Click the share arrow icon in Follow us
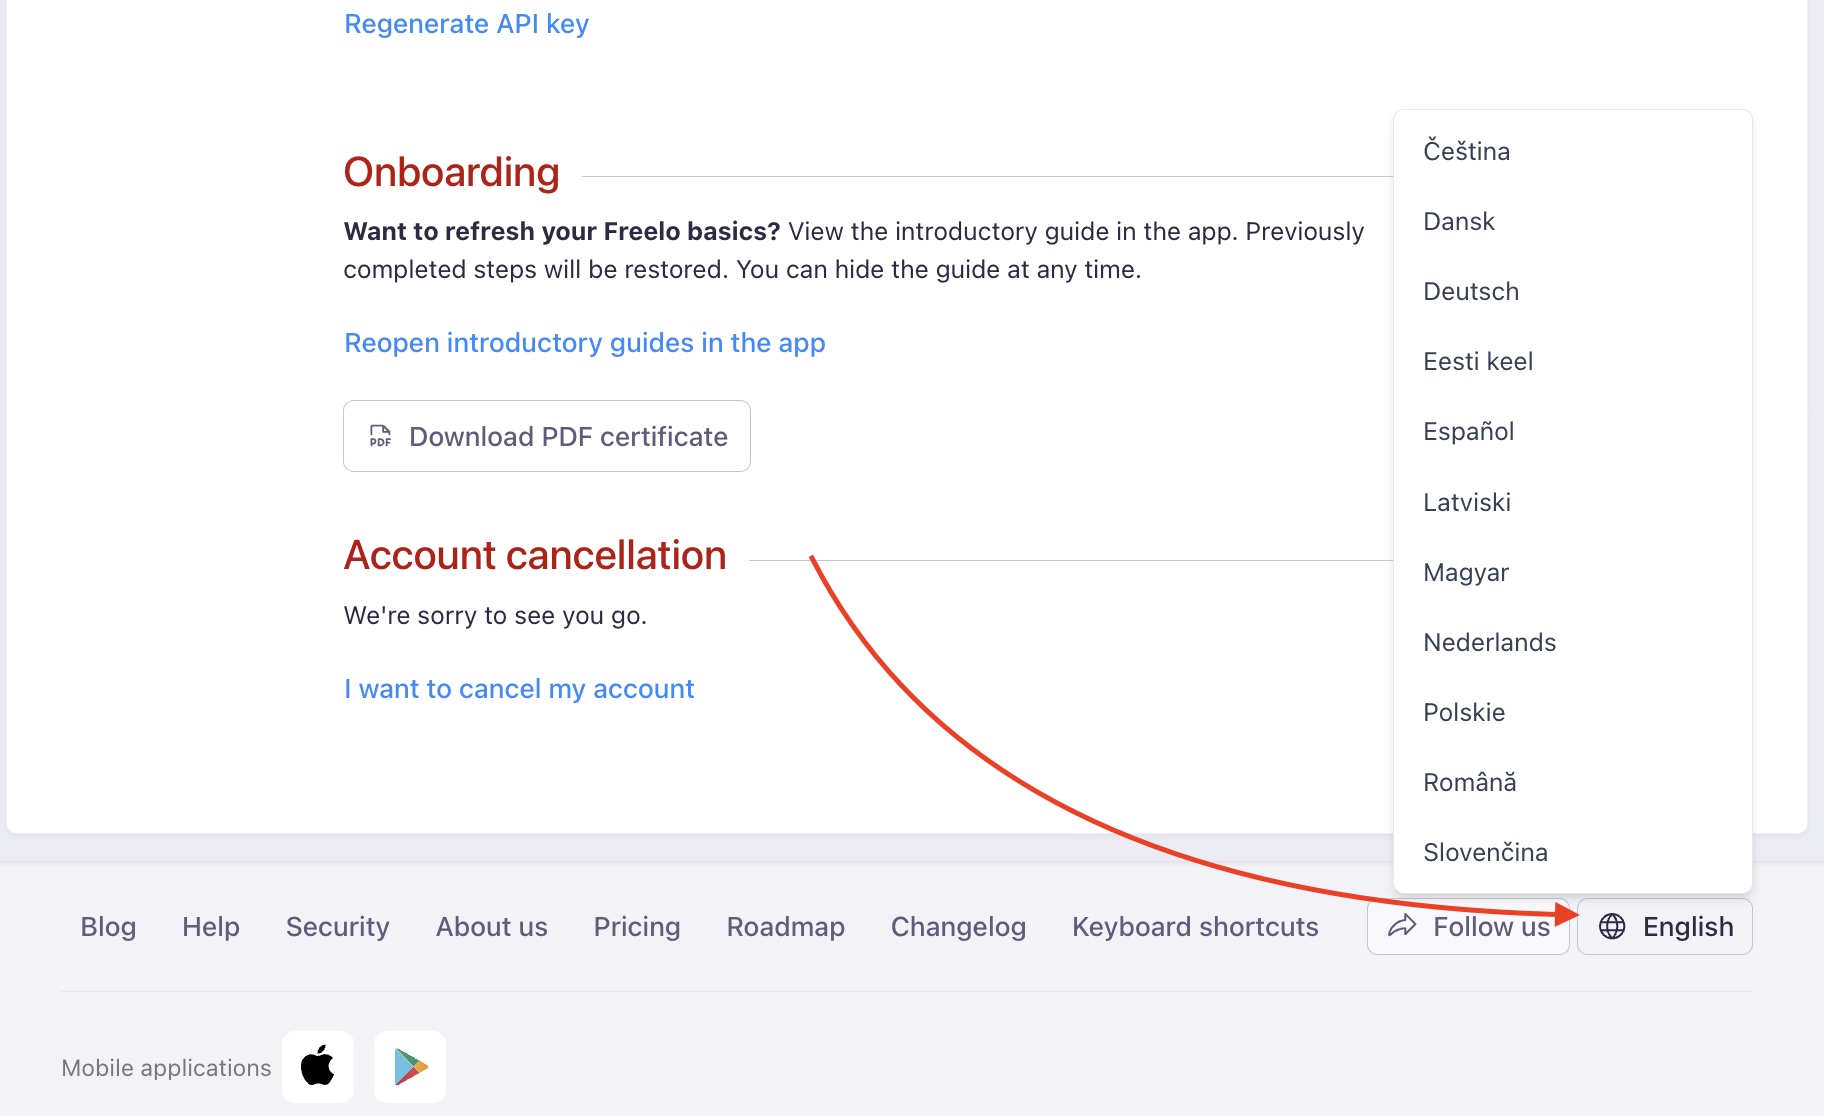This screenshot has height=1116, width=1824. click(x=1402, y=926)
